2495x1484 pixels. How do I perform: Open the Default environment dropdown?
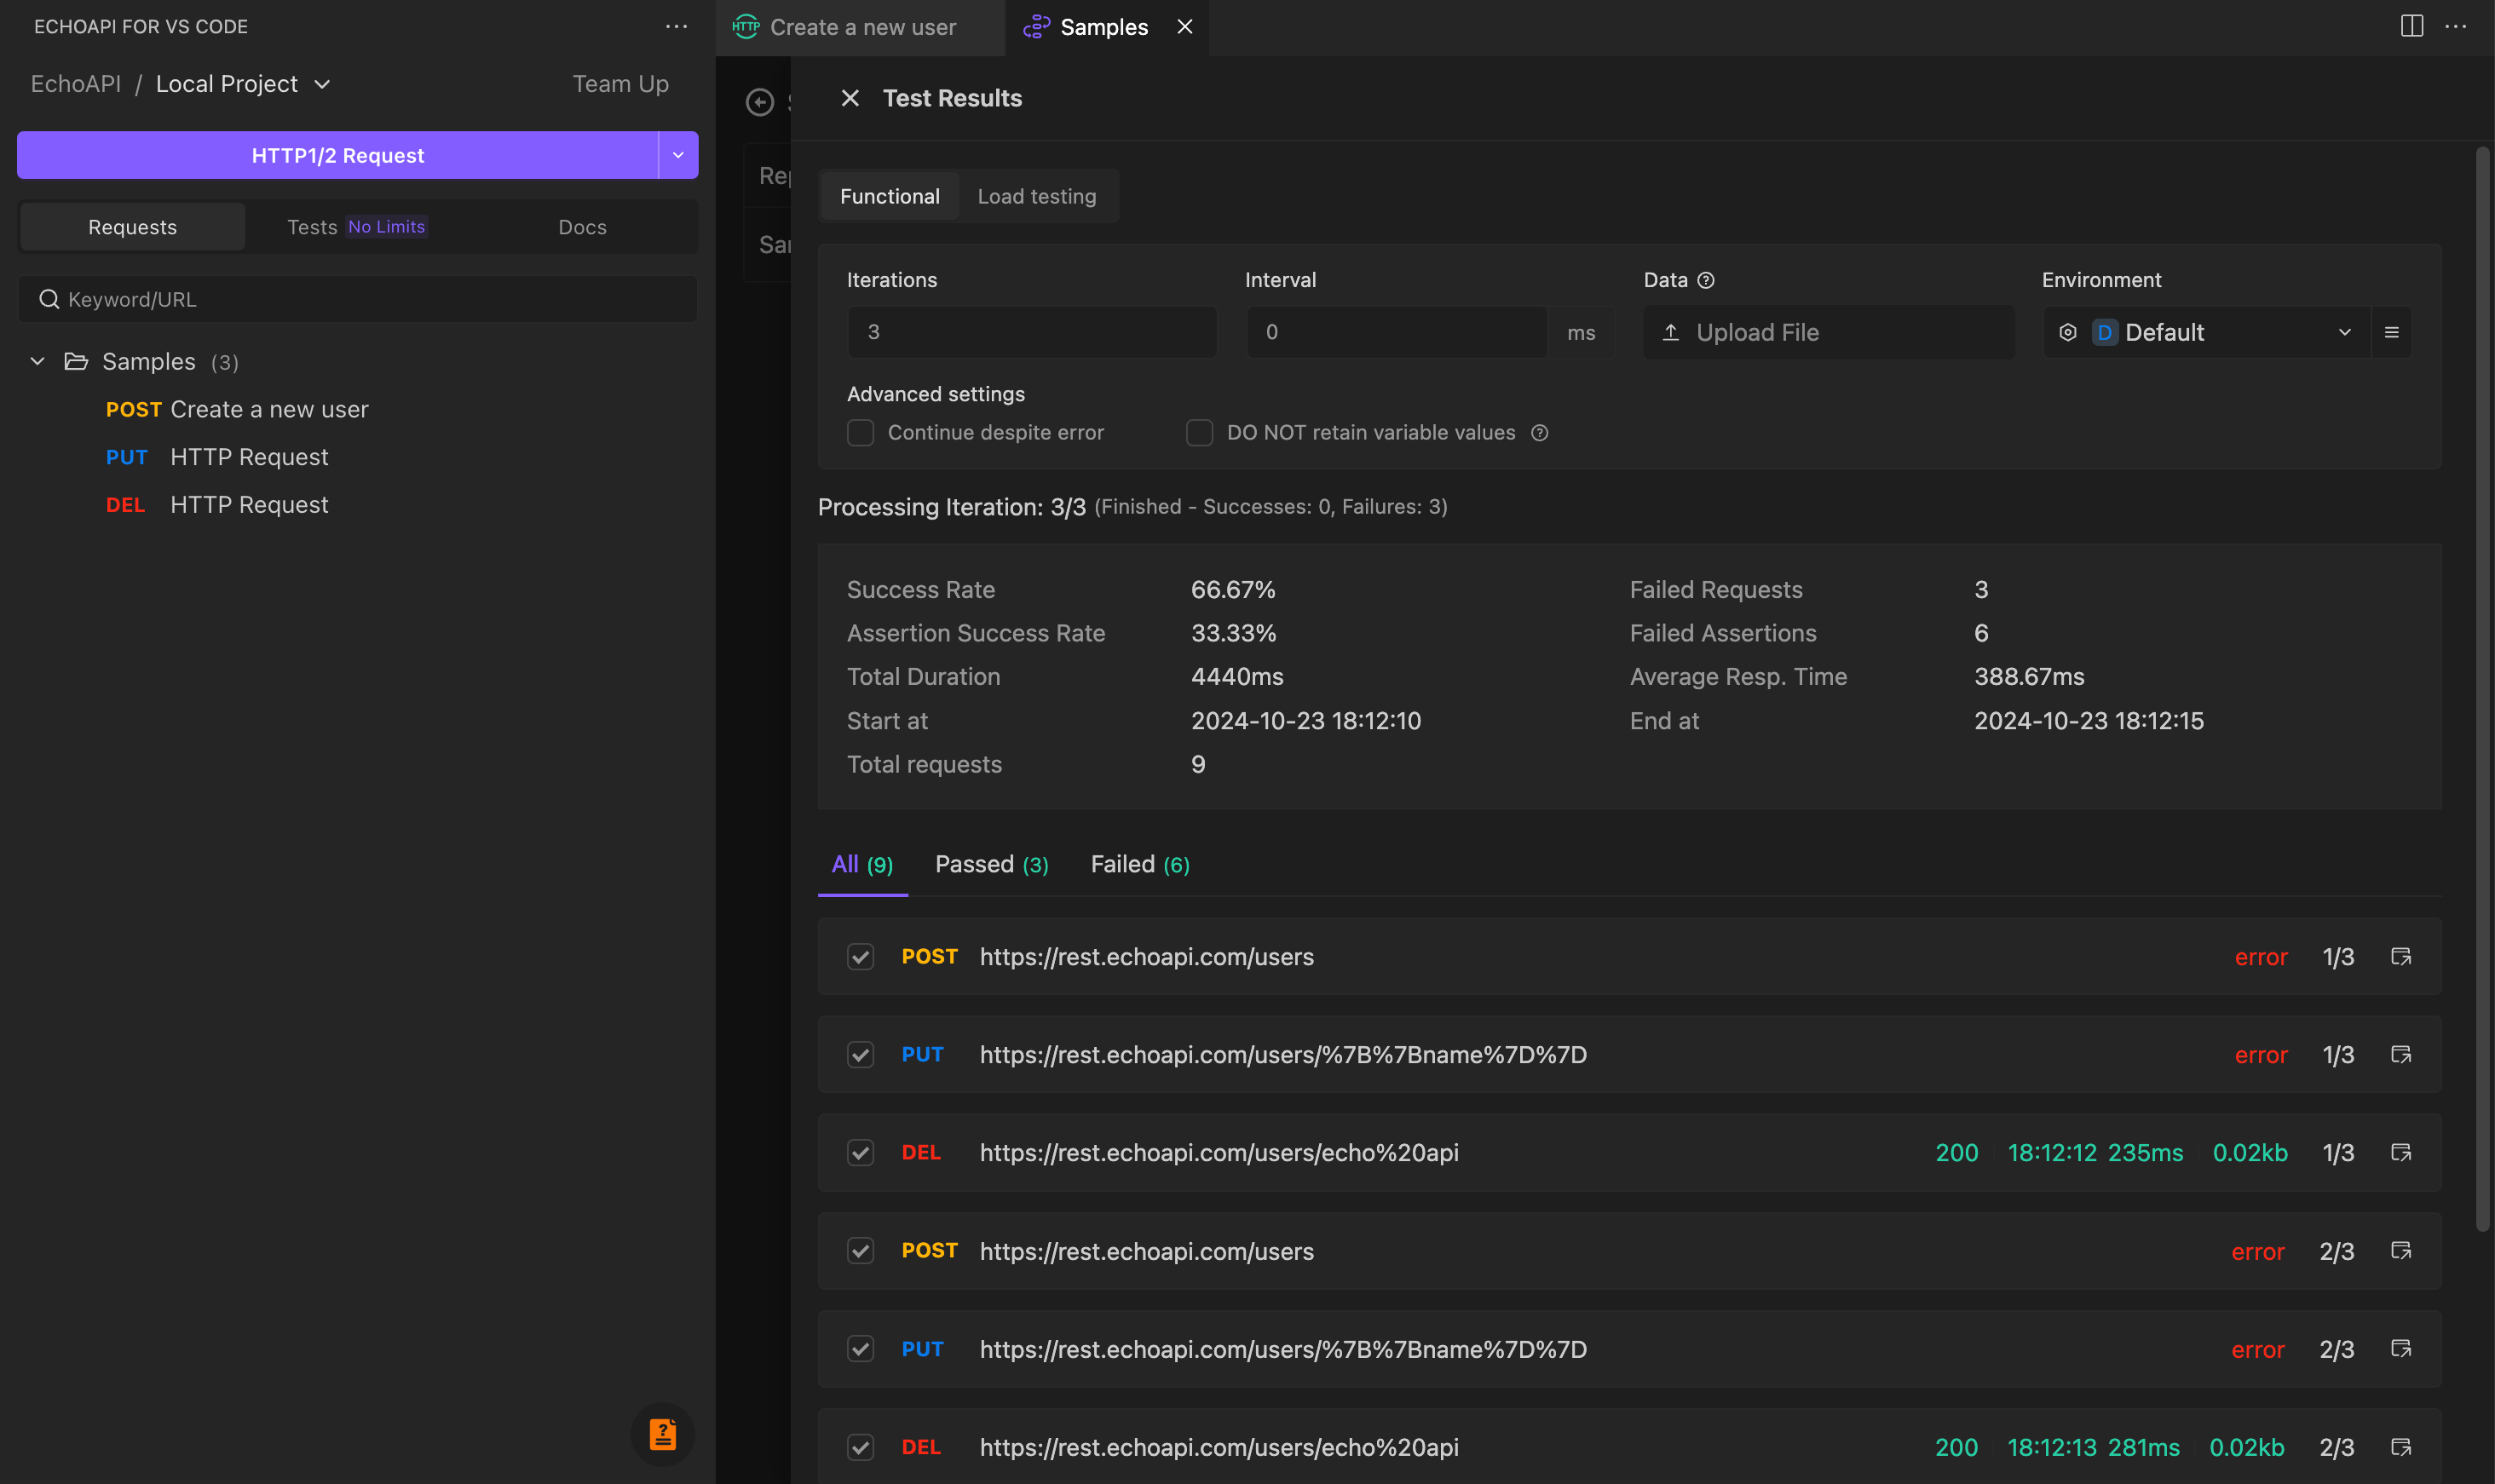pyautogui.click(x=2207, y=332)
